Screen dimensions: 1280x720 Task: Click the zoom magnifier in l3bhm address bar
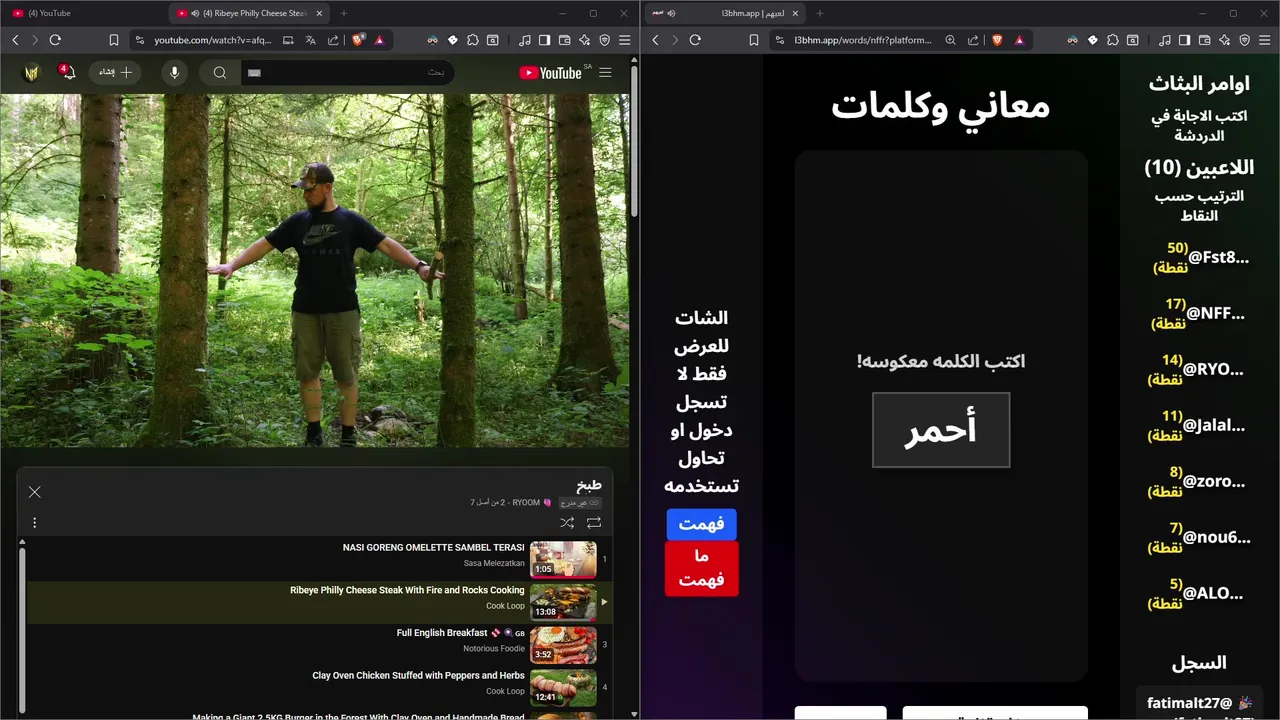[951, 40]
